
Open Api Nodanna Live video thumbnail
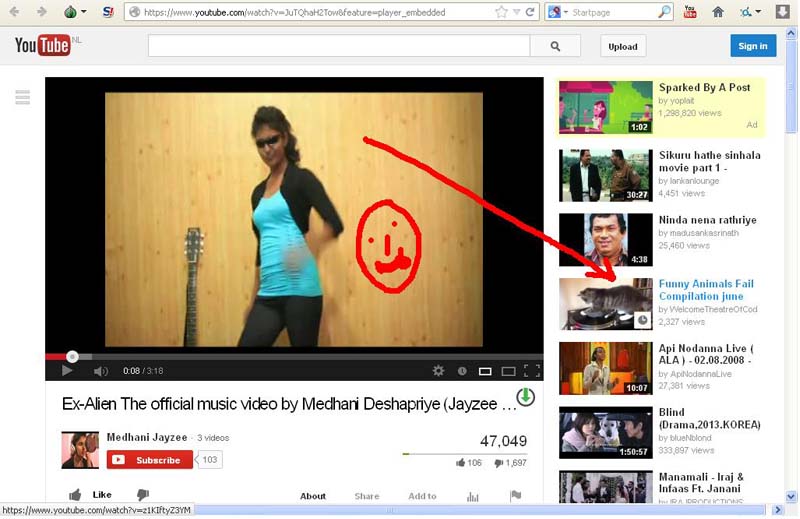pyautogui.click(x=606, y=368)
